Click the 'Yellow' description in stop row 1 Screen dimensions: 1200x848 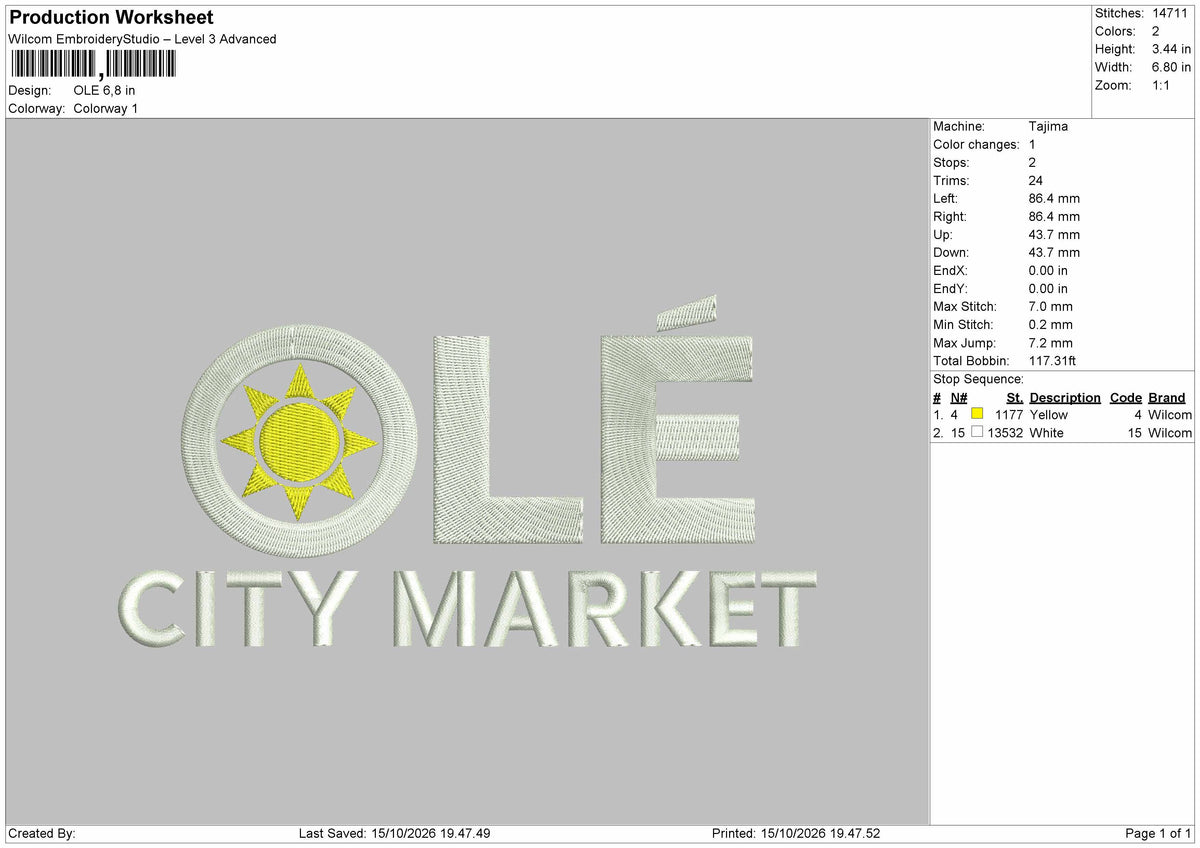pyautogui.click(x=1049, y=414)
